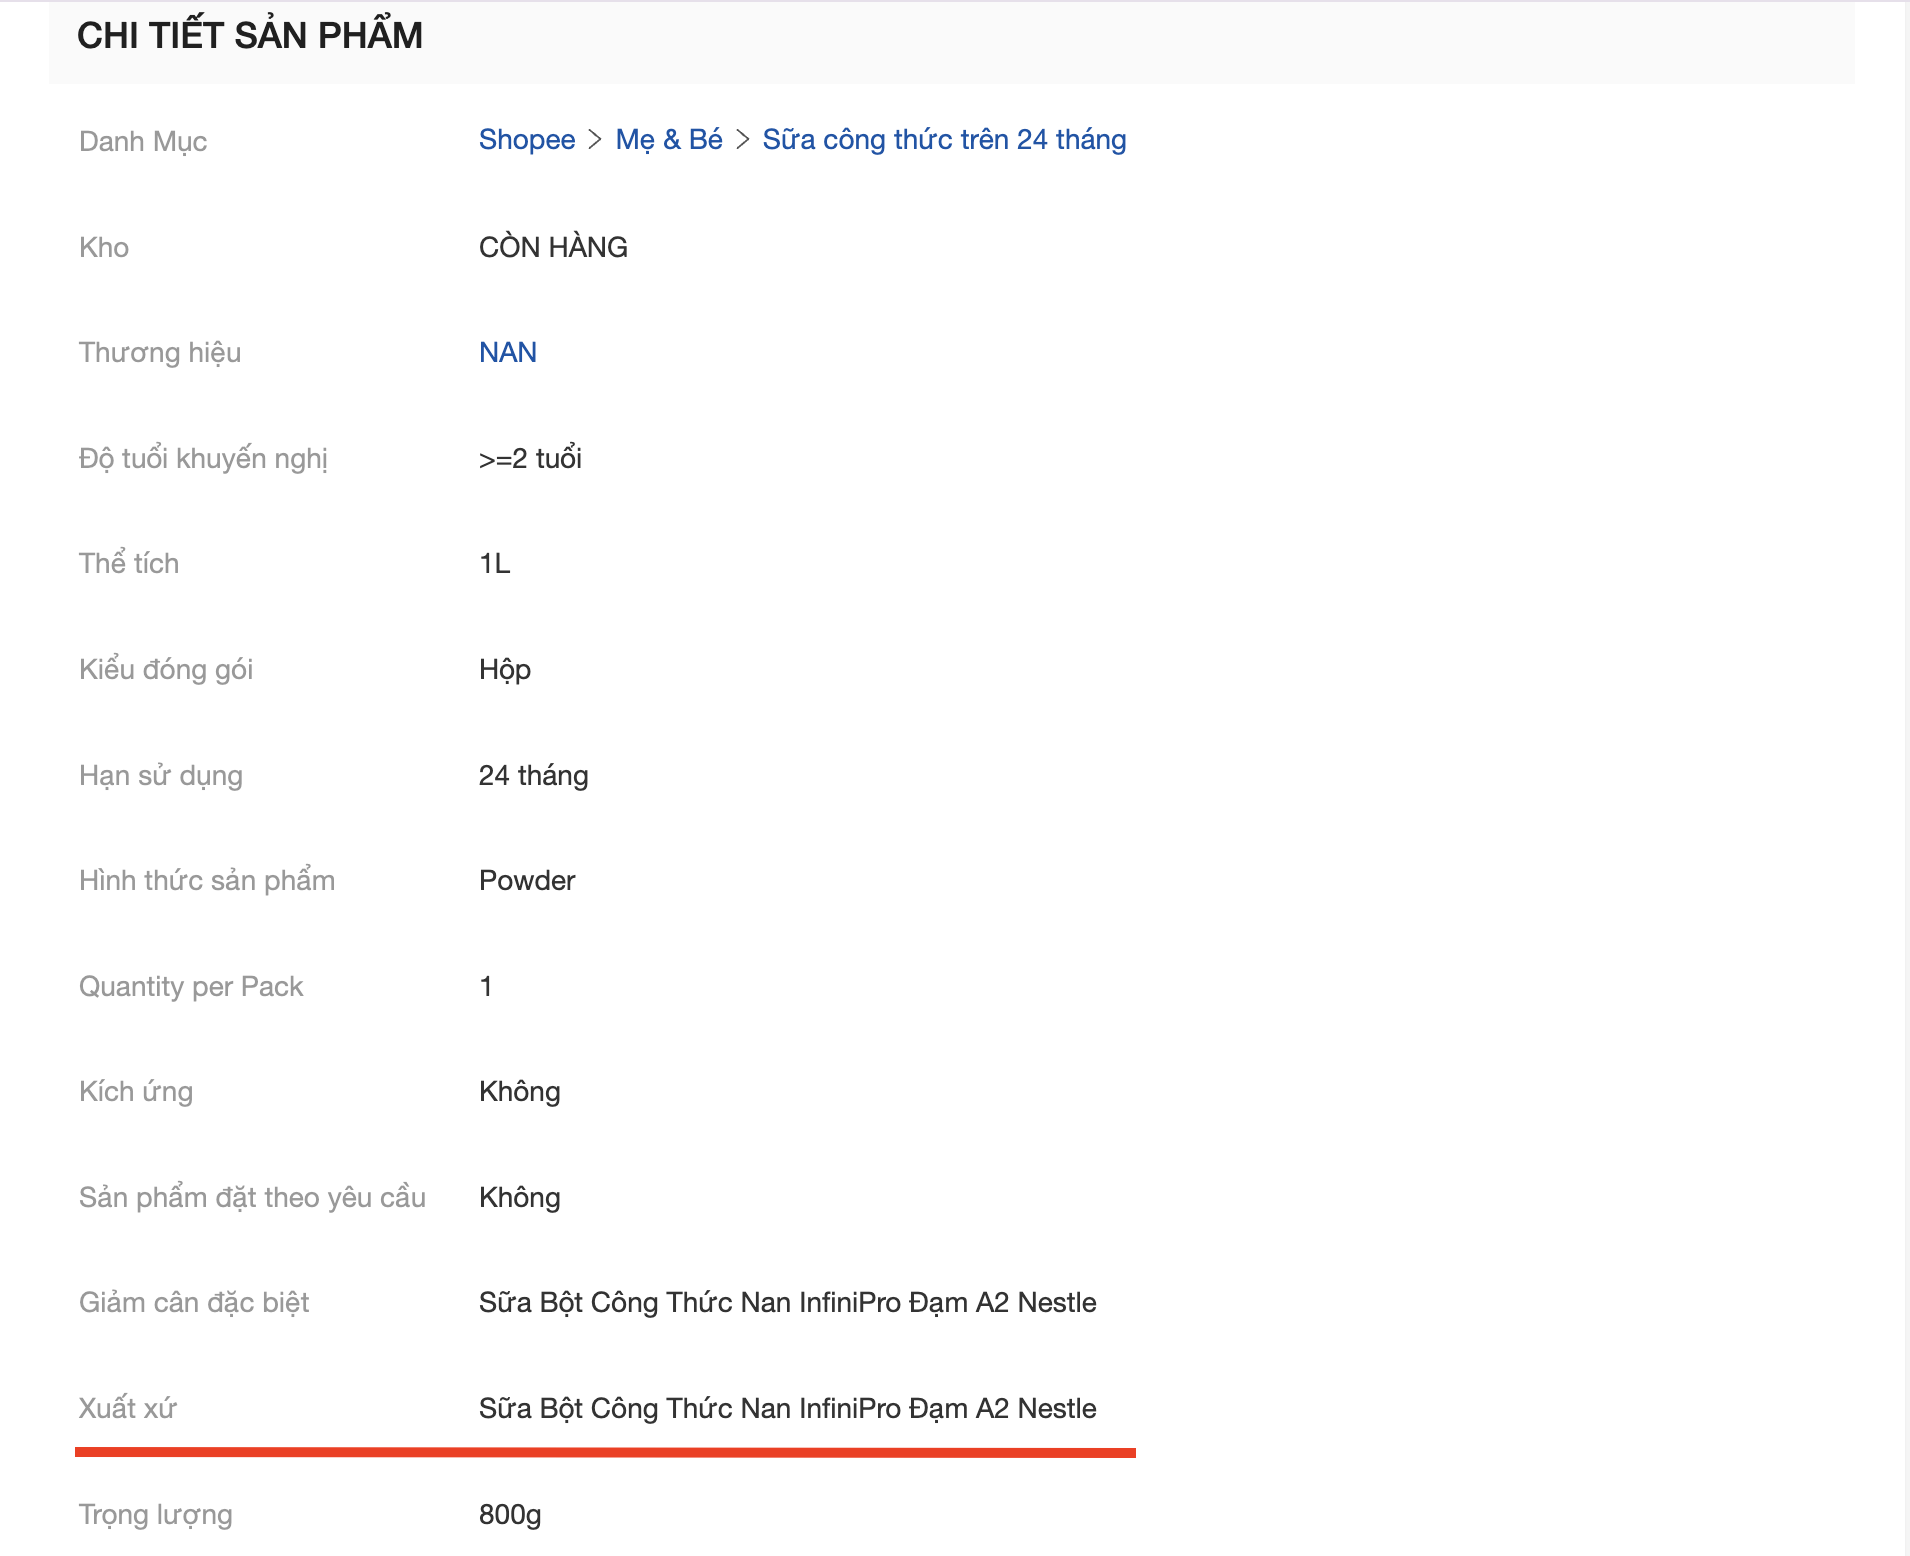Select the 1L volume value
Screen dimensions: 1910x1556
pyautogui.click(x=495, y=563)
